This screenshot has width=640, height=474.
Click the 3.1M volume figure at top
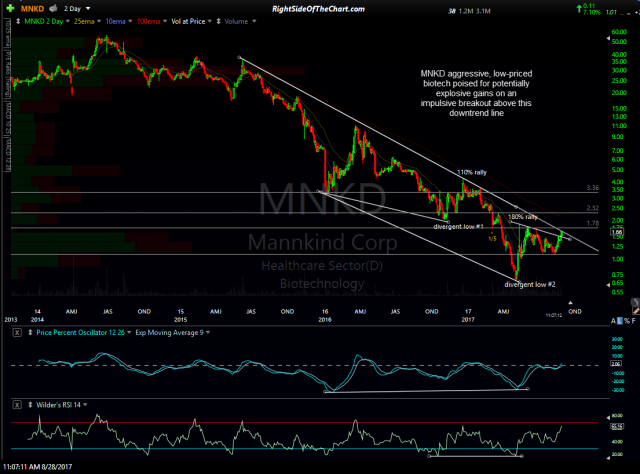483,11
